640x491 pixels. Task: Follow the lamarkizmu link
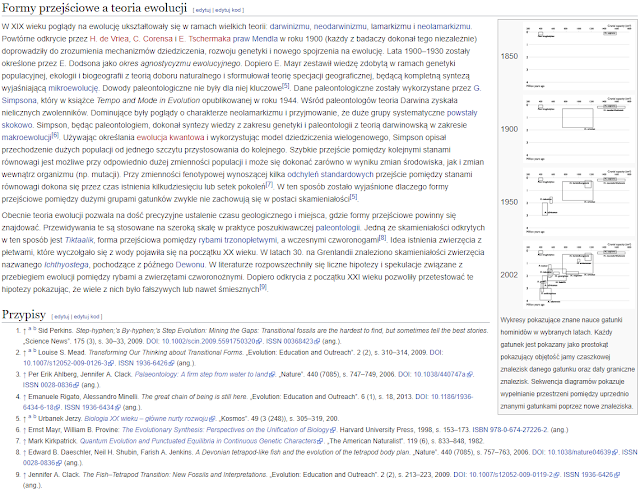pyautogui.click(x=391, y=27)
